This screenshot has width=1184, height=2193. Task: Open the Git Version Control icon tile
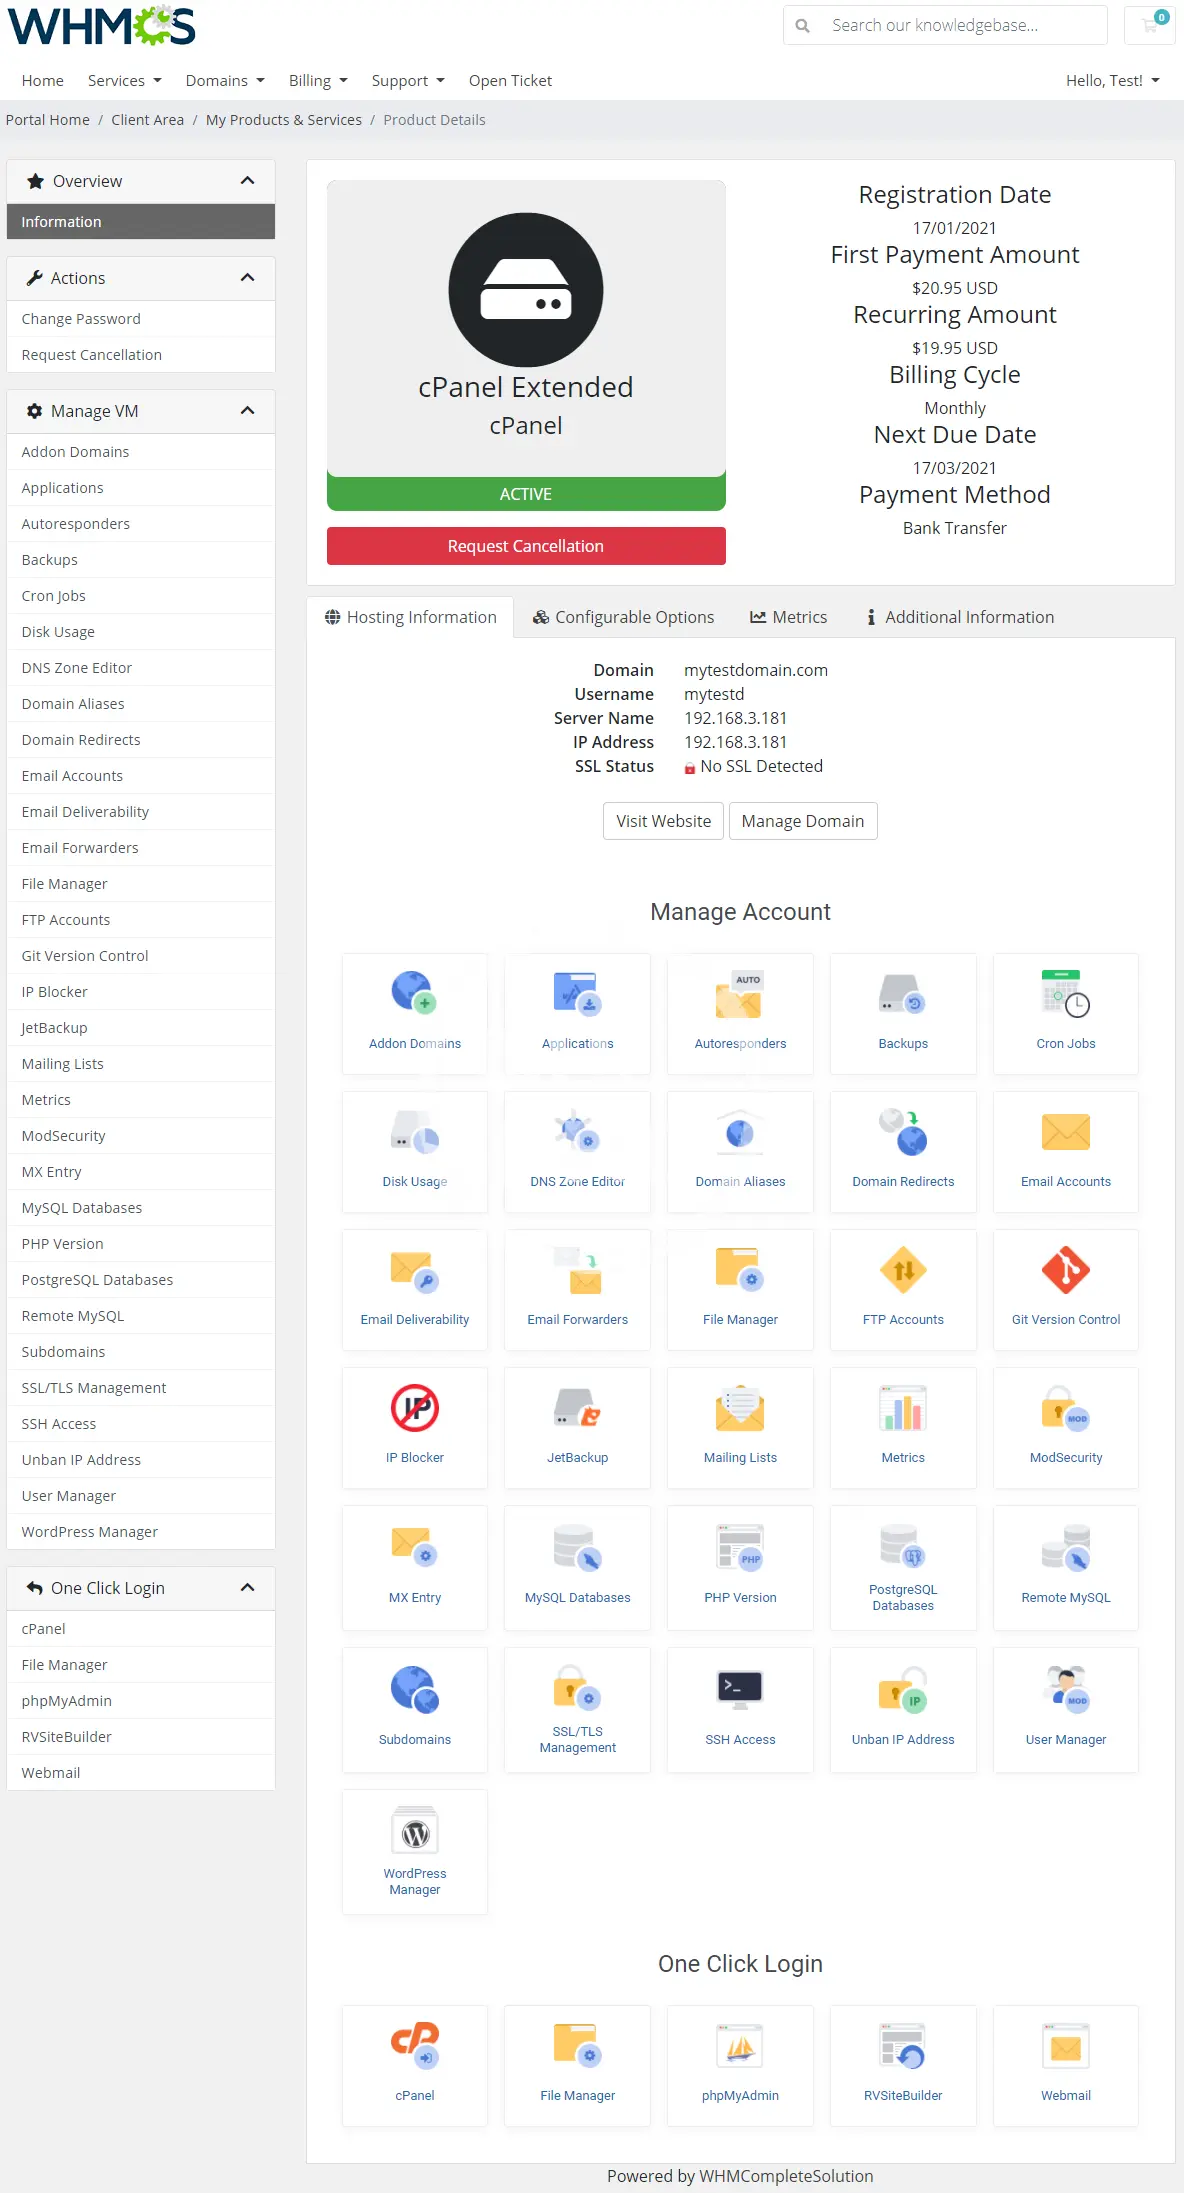[1065, 1288]
